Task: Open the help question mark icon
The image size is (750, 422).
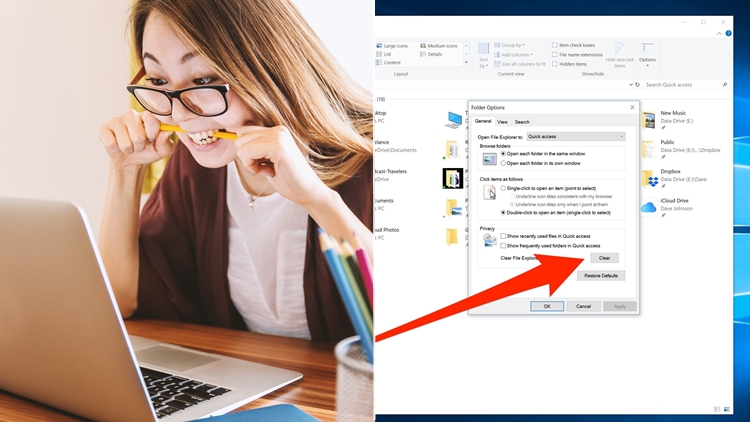Action: click(x=728, y=33)
